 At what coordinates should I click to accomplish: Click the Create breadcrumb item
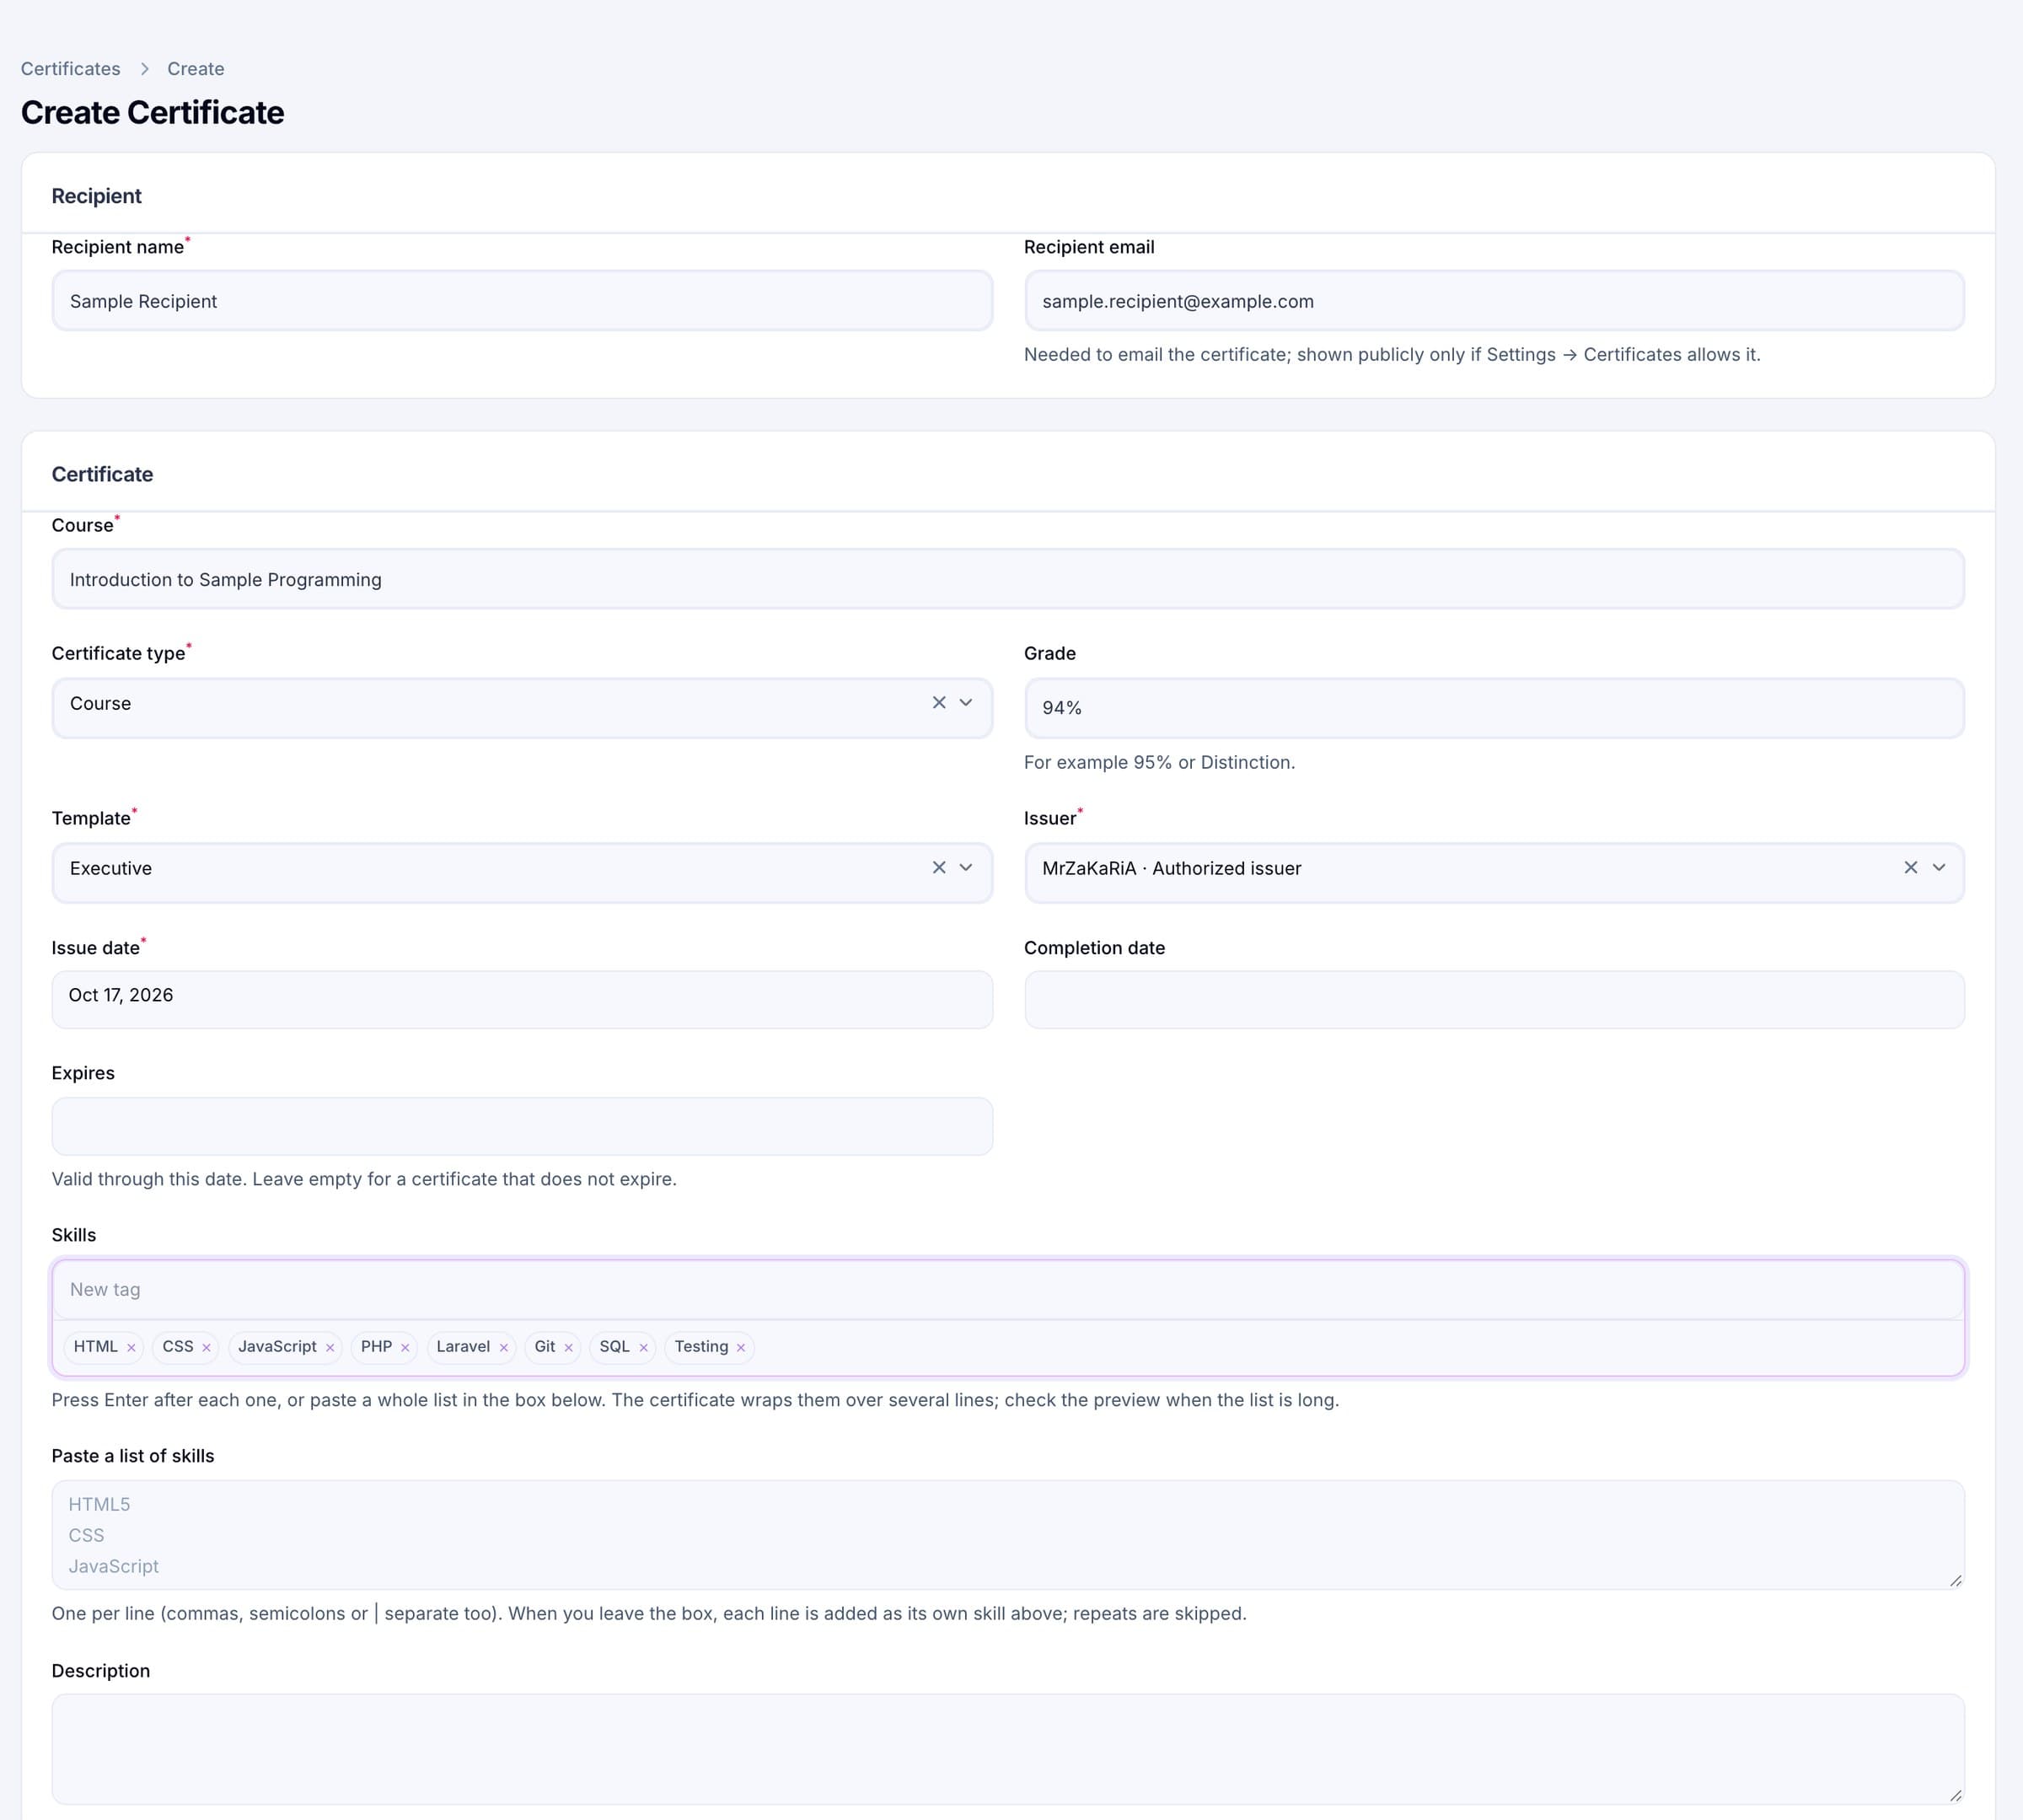click(196, 69)
